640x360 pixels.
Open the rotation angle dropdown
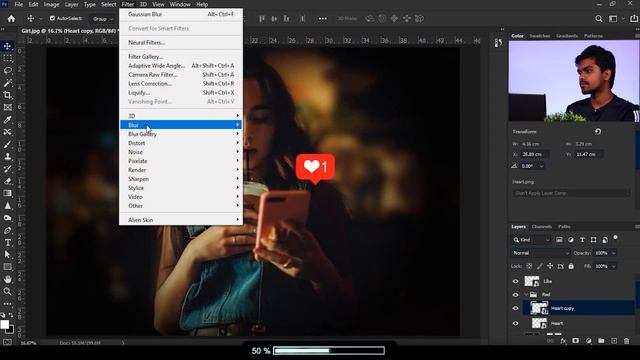pyautogui.click(x=541, y=167)
